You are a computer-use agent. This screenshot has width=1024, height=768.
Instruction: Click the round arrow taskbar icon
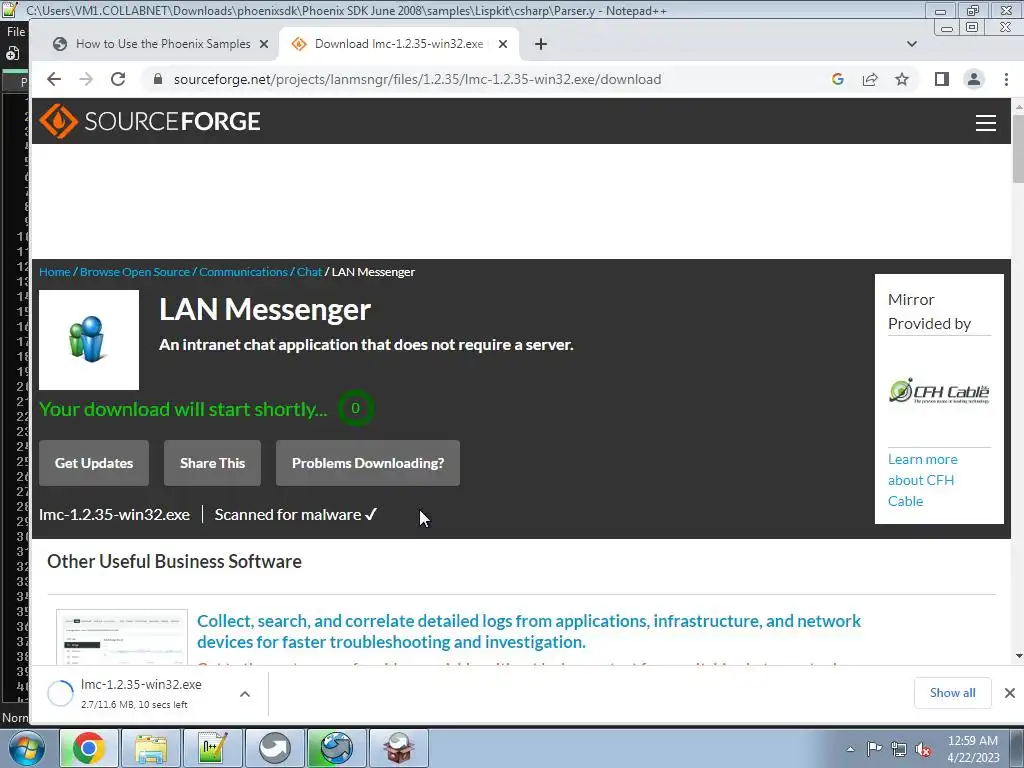[x=274, y=748]
